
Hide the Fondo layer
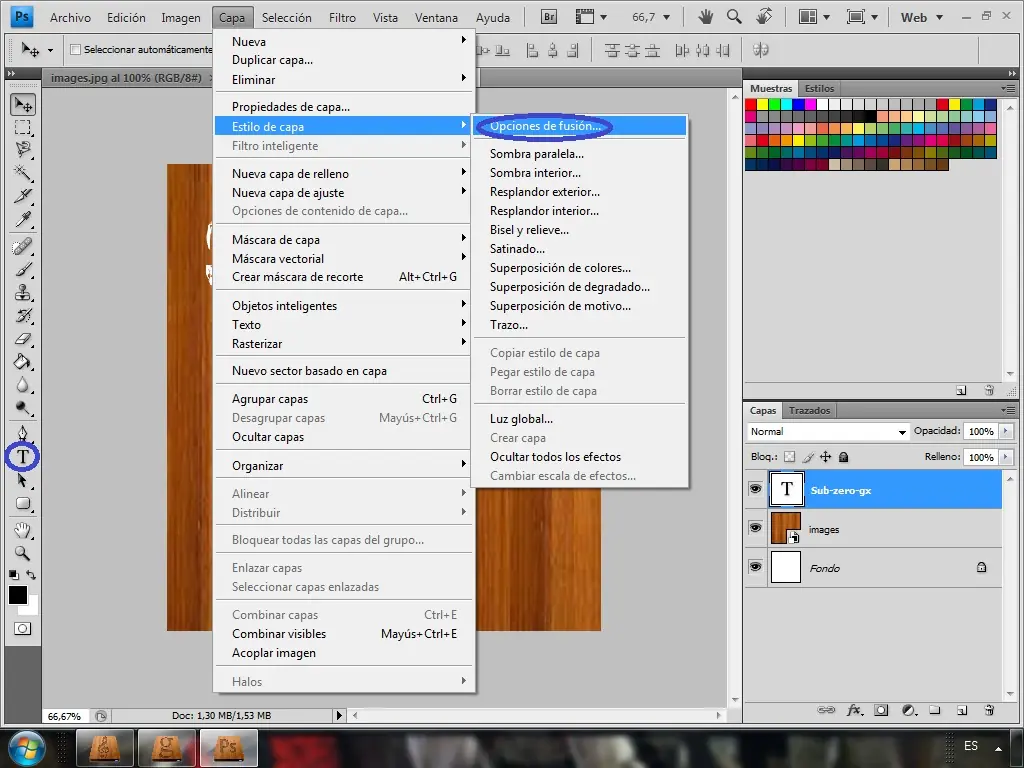(756, 566)
